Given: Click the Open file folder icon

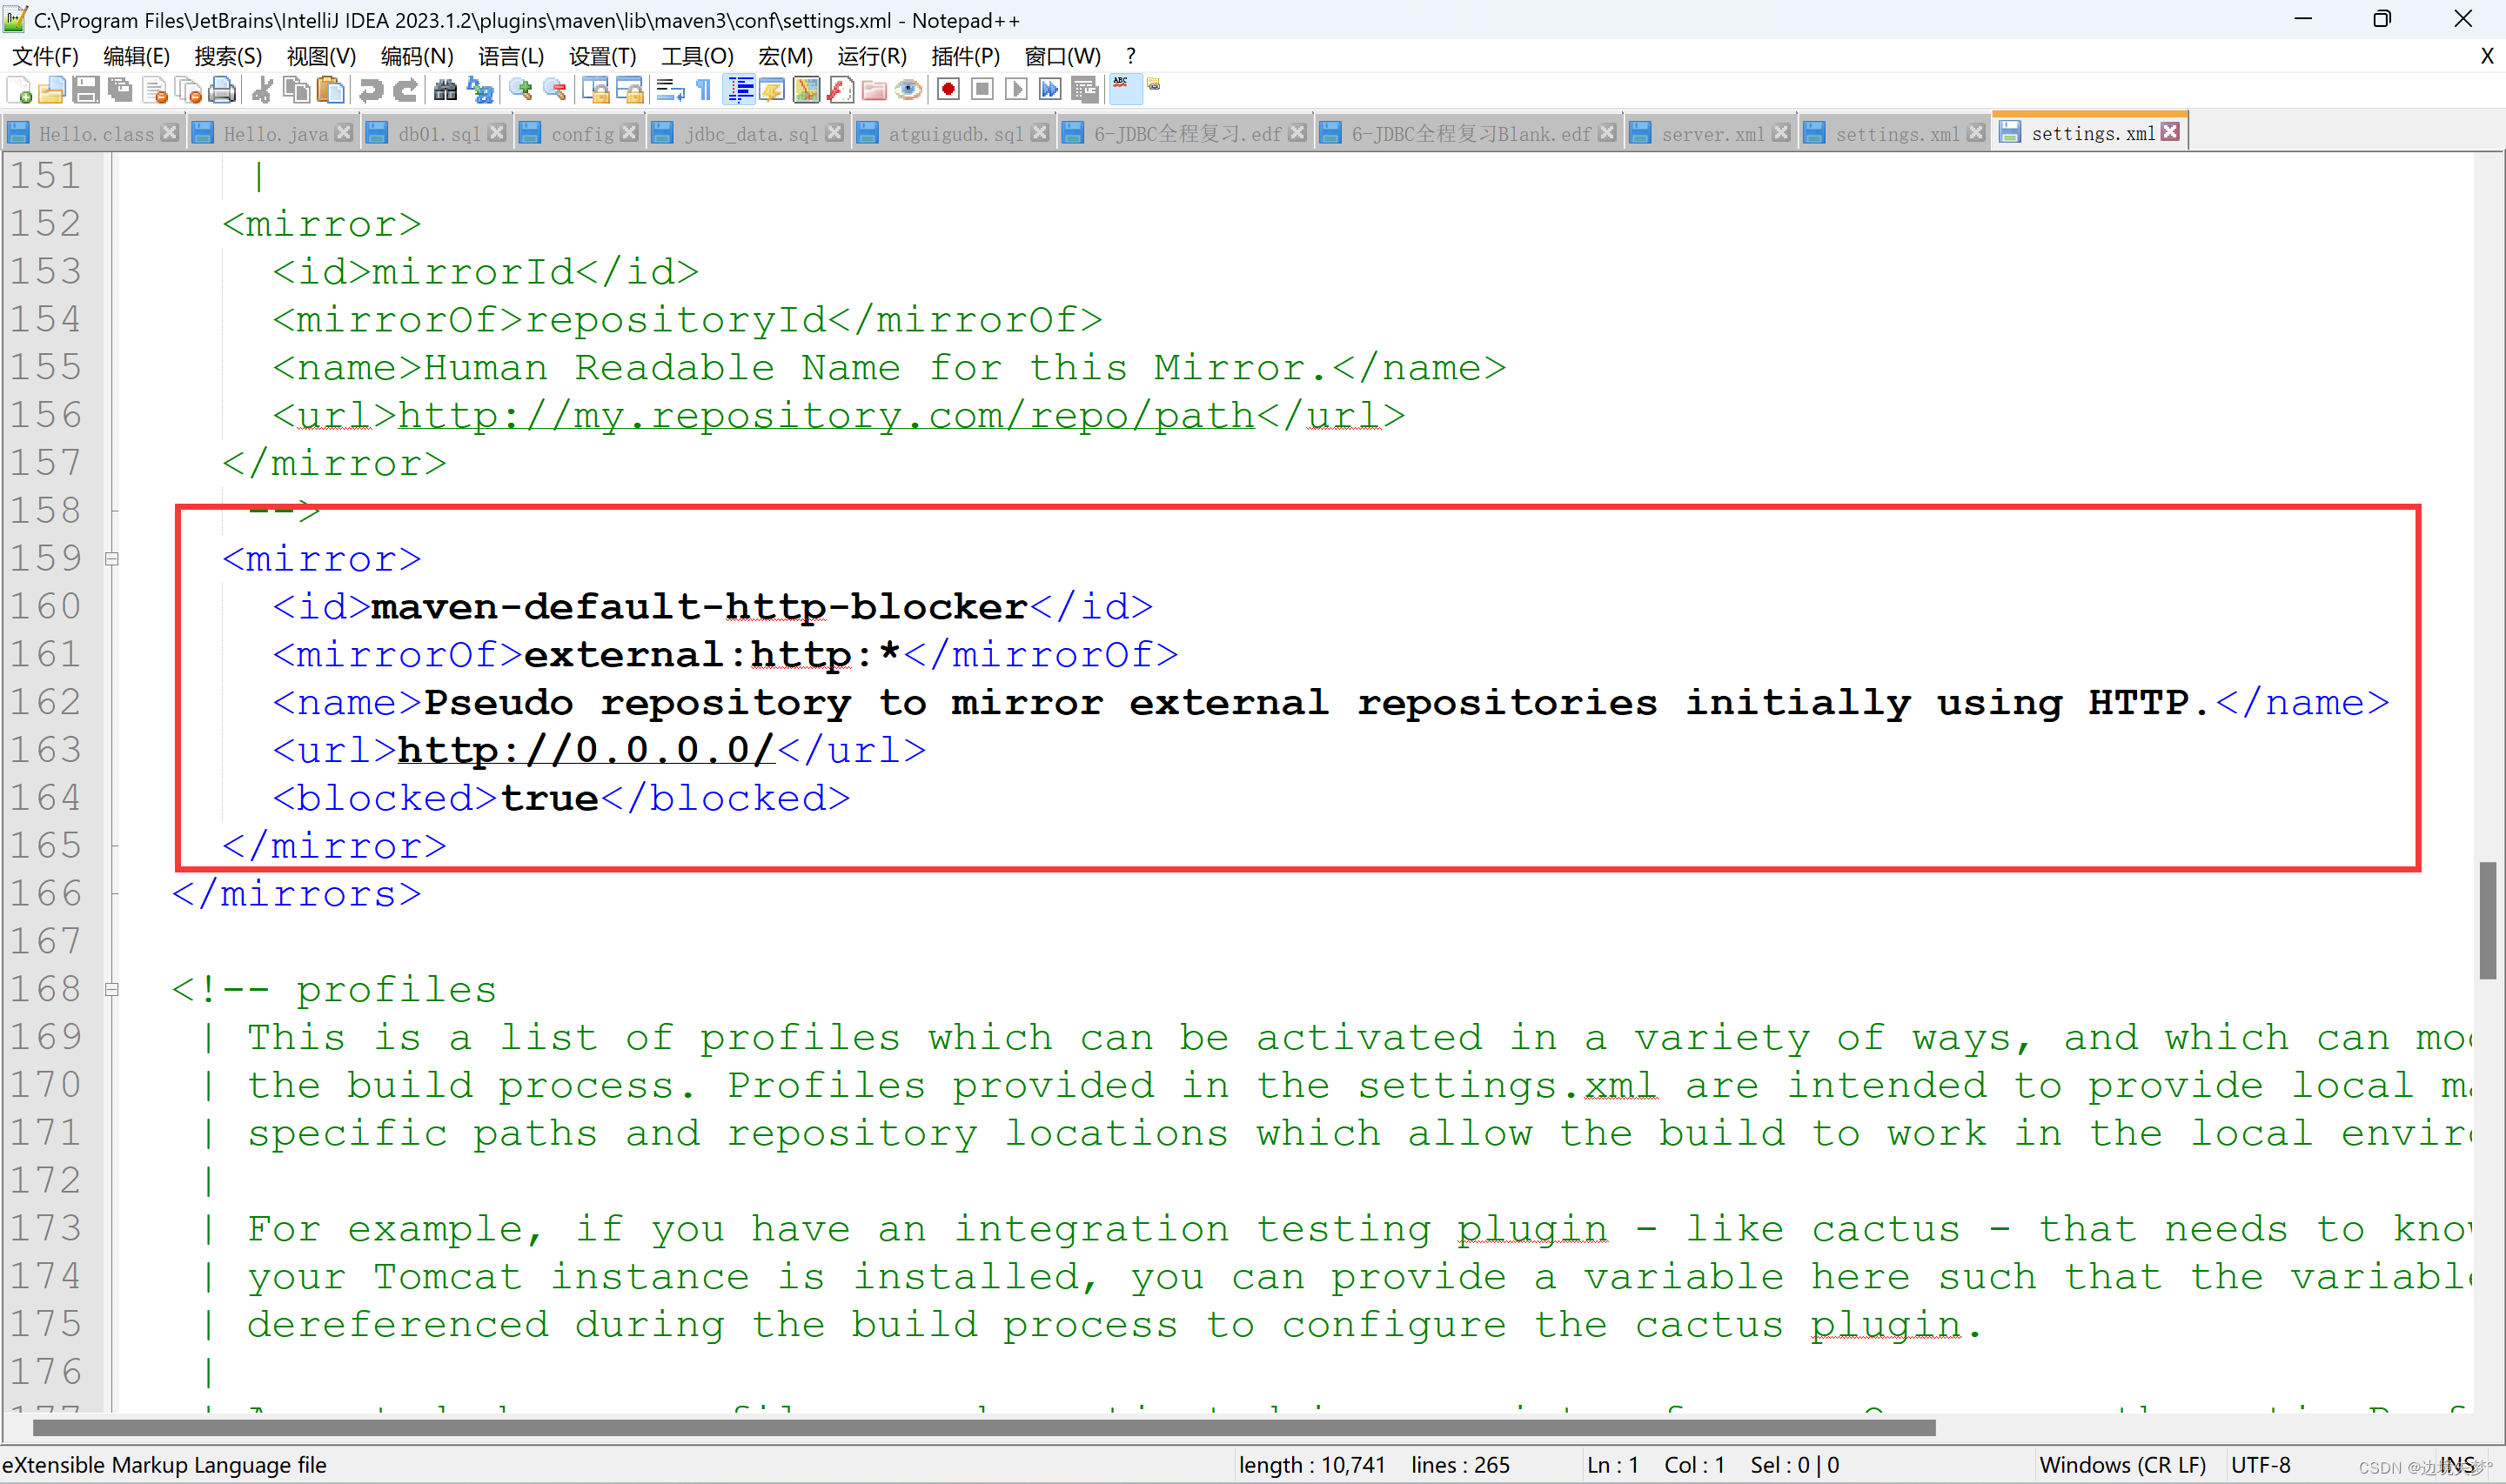Looking at the screenshot, I should point(52,90).
